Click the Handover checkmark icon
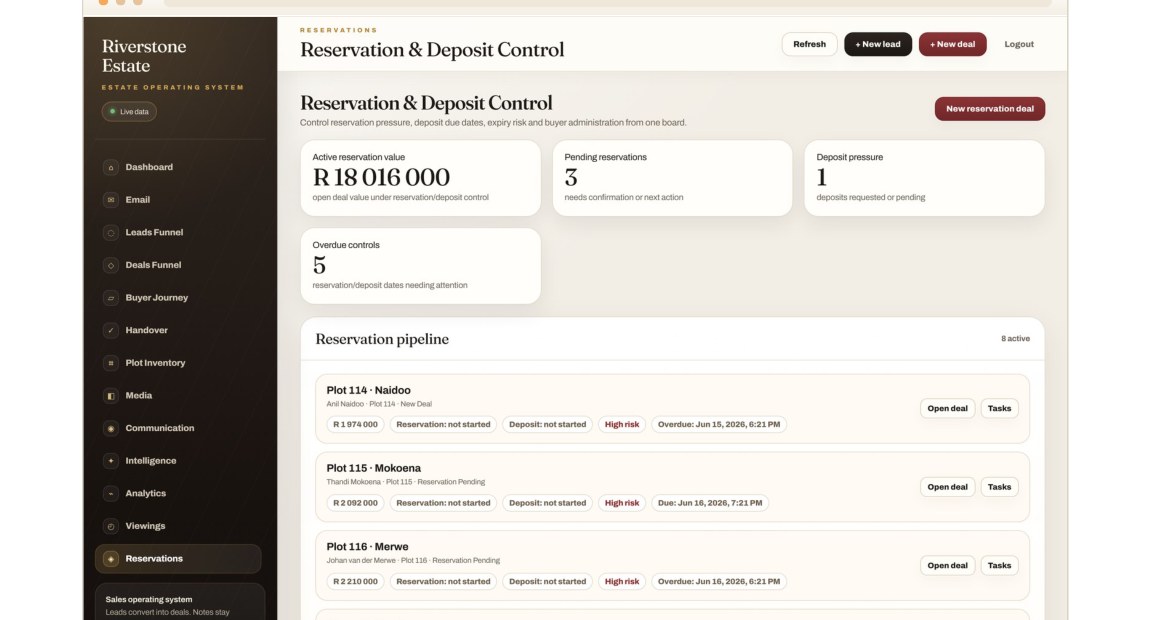 point(111,330)
